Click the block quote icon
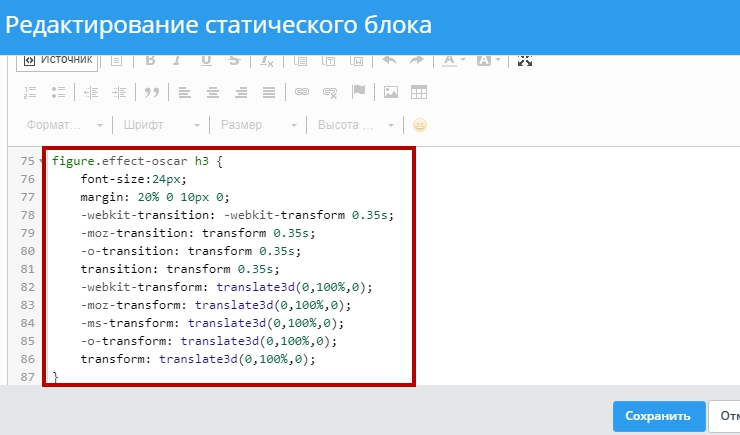This screenshot has height=435, width=740. point(152,92)
